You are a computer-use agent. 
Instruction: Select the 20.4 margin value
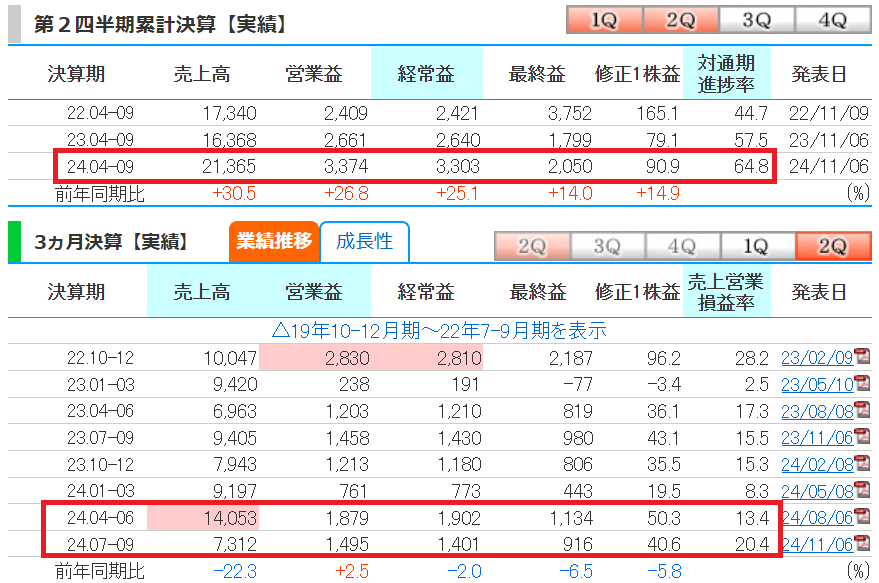pos(752,544)
